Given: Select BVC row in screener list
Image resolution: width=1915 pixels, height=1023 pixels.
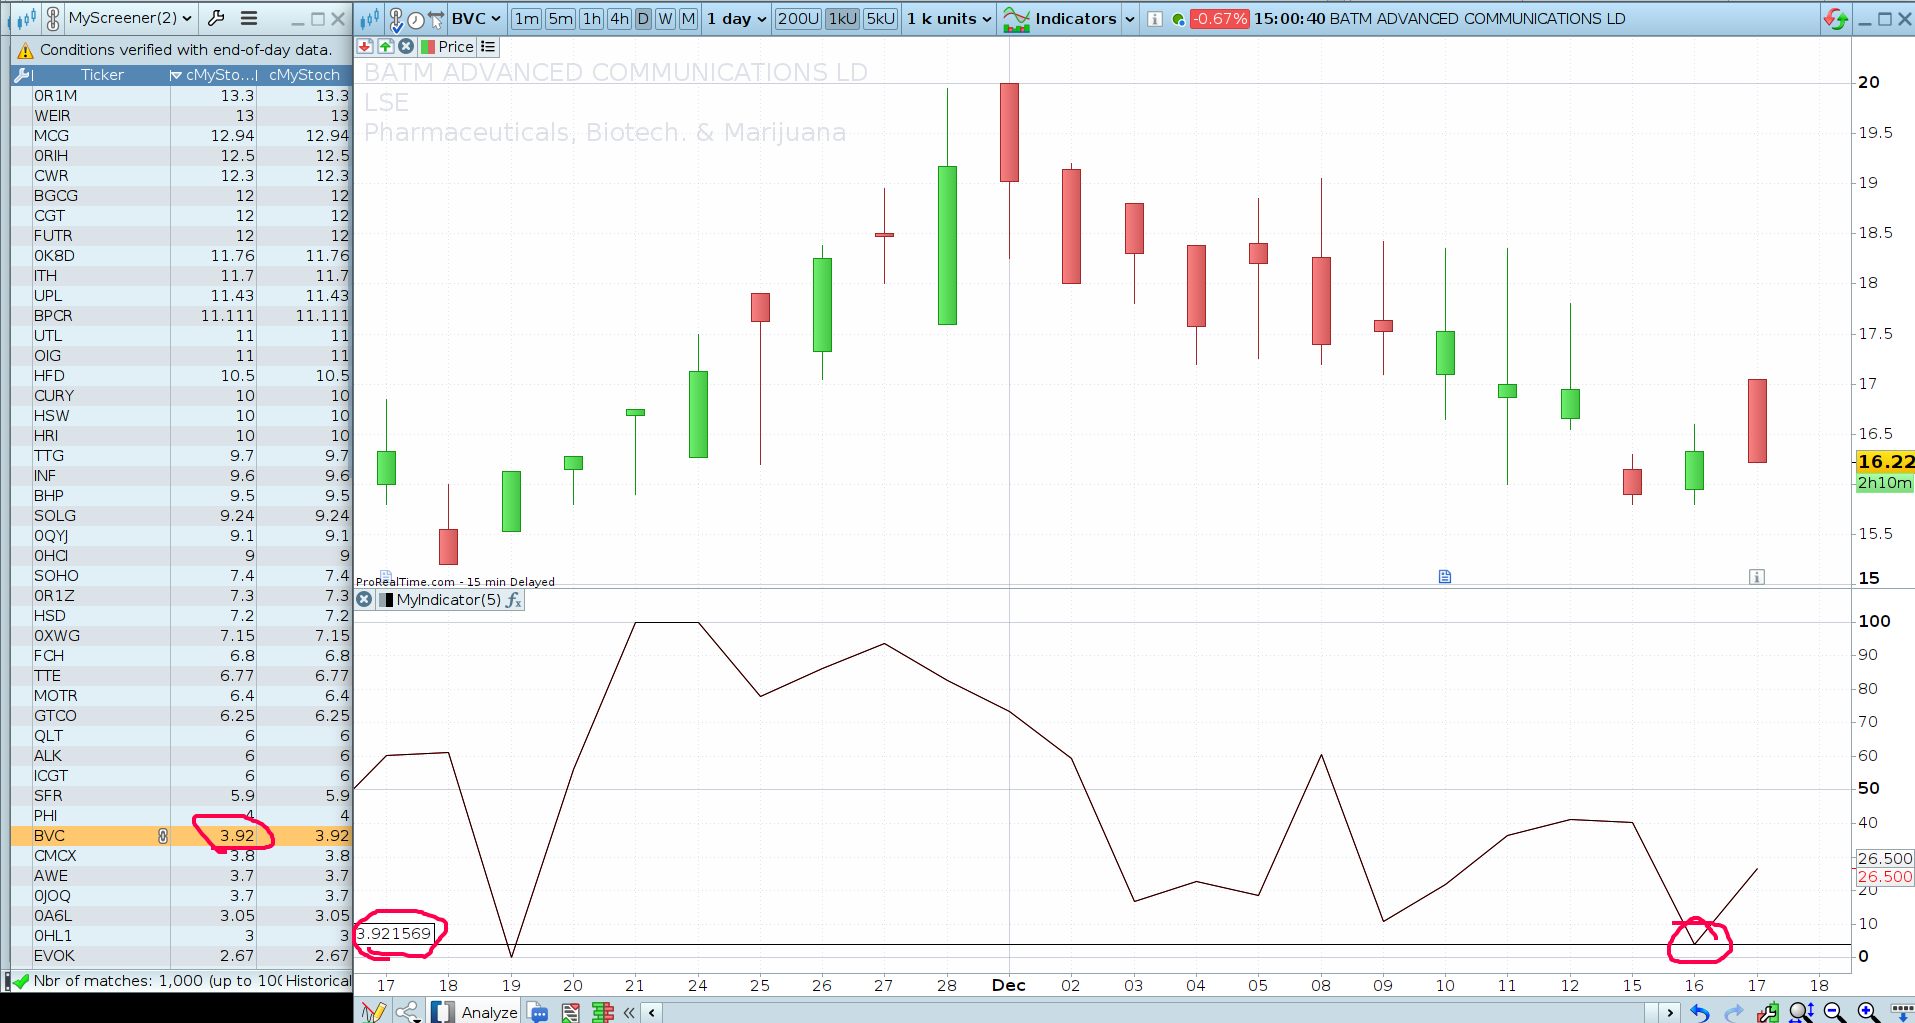Looking at the screenshot, I should [181, 836].
